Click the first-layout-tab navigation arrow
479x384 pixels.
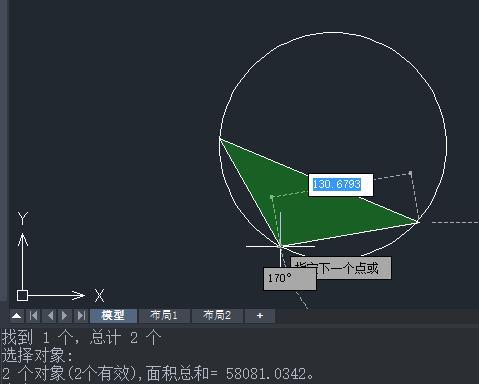tap(34, 315)
